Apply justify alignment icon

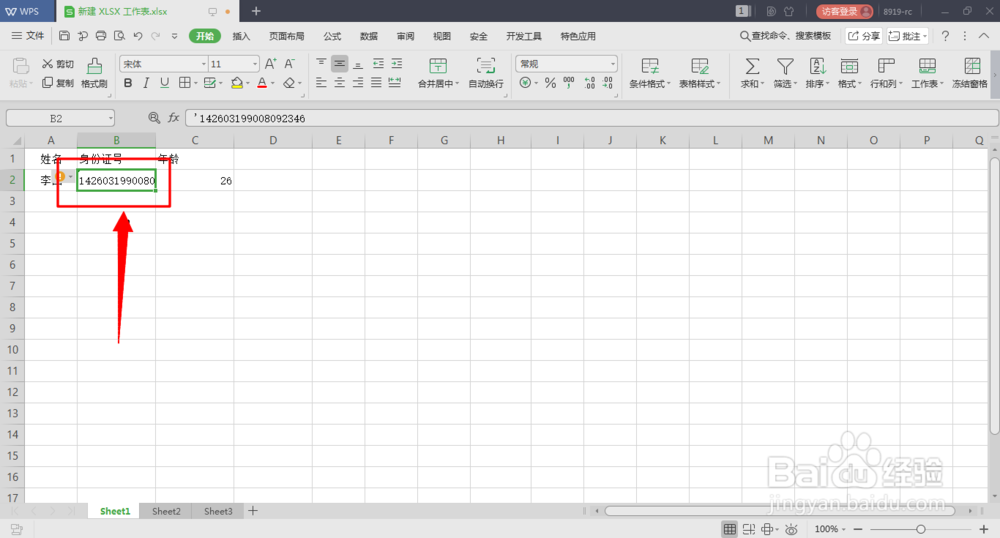[x=376, y=83]
